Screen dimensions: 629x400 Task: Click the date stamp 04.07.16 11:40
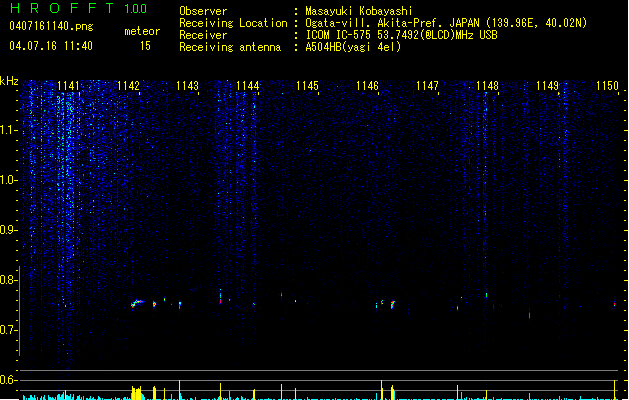click(x=51, y=46)
